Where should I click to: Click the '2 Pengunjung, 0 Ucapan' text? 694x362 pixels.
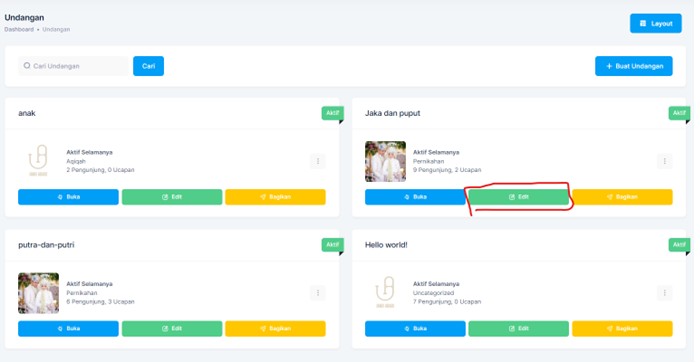pos(100,170)
